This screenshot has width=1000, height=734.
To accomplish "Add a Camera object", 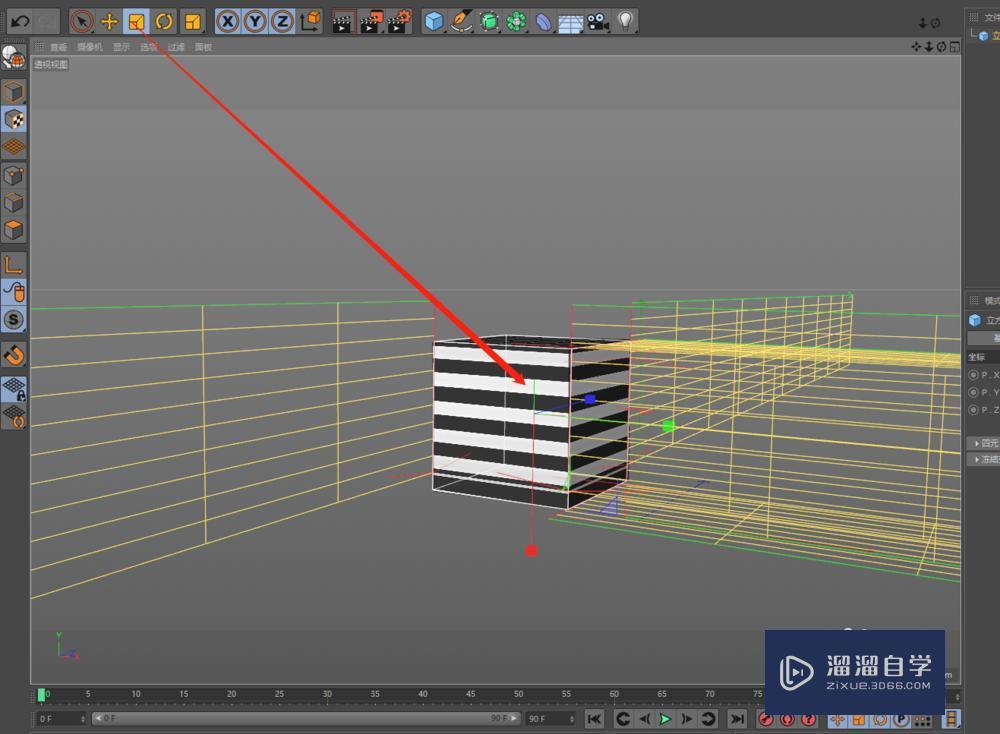I will tap(598, 22).
